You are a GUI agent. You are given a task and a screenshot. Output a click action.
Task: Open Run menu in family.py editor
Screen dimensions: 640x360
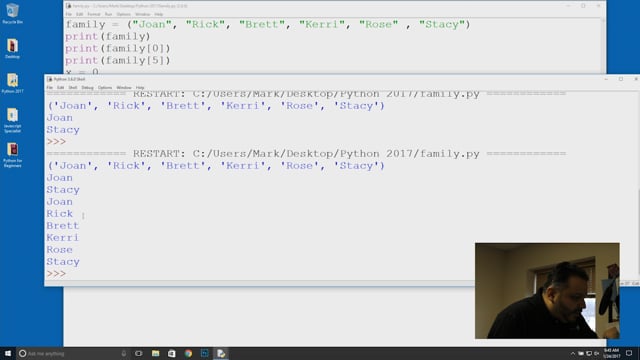108,14
